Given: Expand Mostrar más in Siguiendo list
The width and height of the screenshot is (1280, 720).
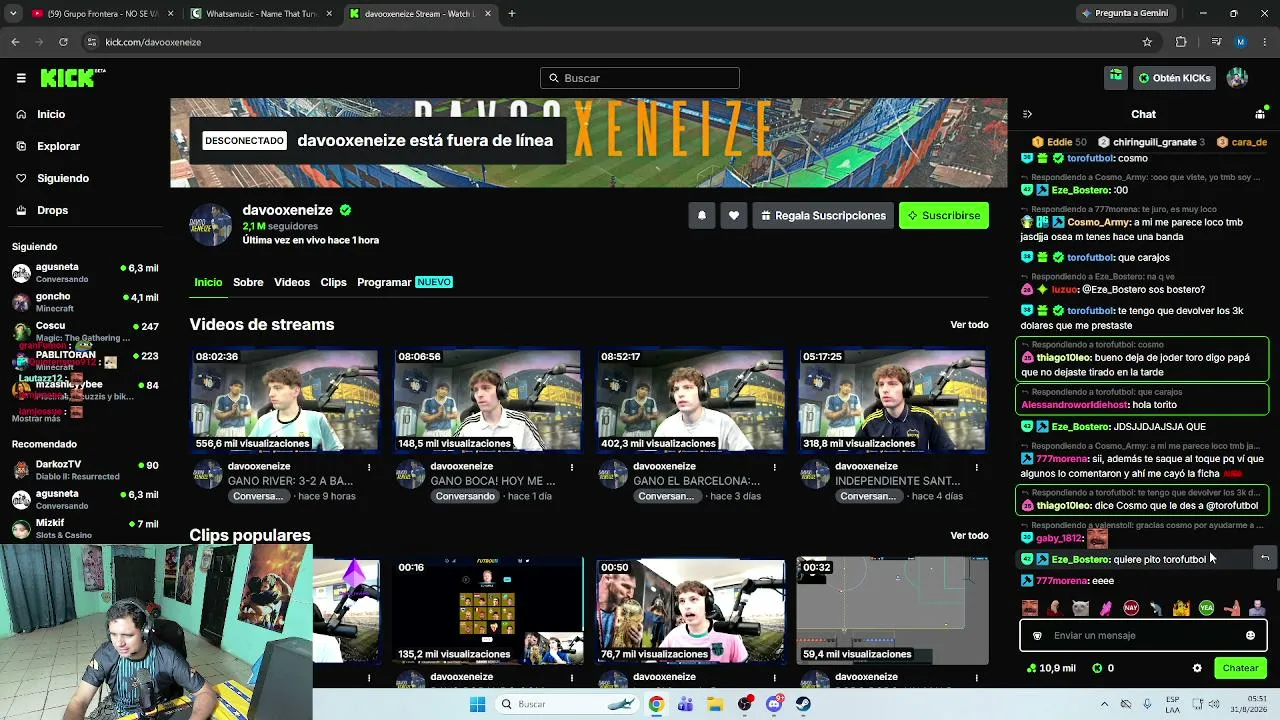Looking at the screenshot, I should (36, 418).
